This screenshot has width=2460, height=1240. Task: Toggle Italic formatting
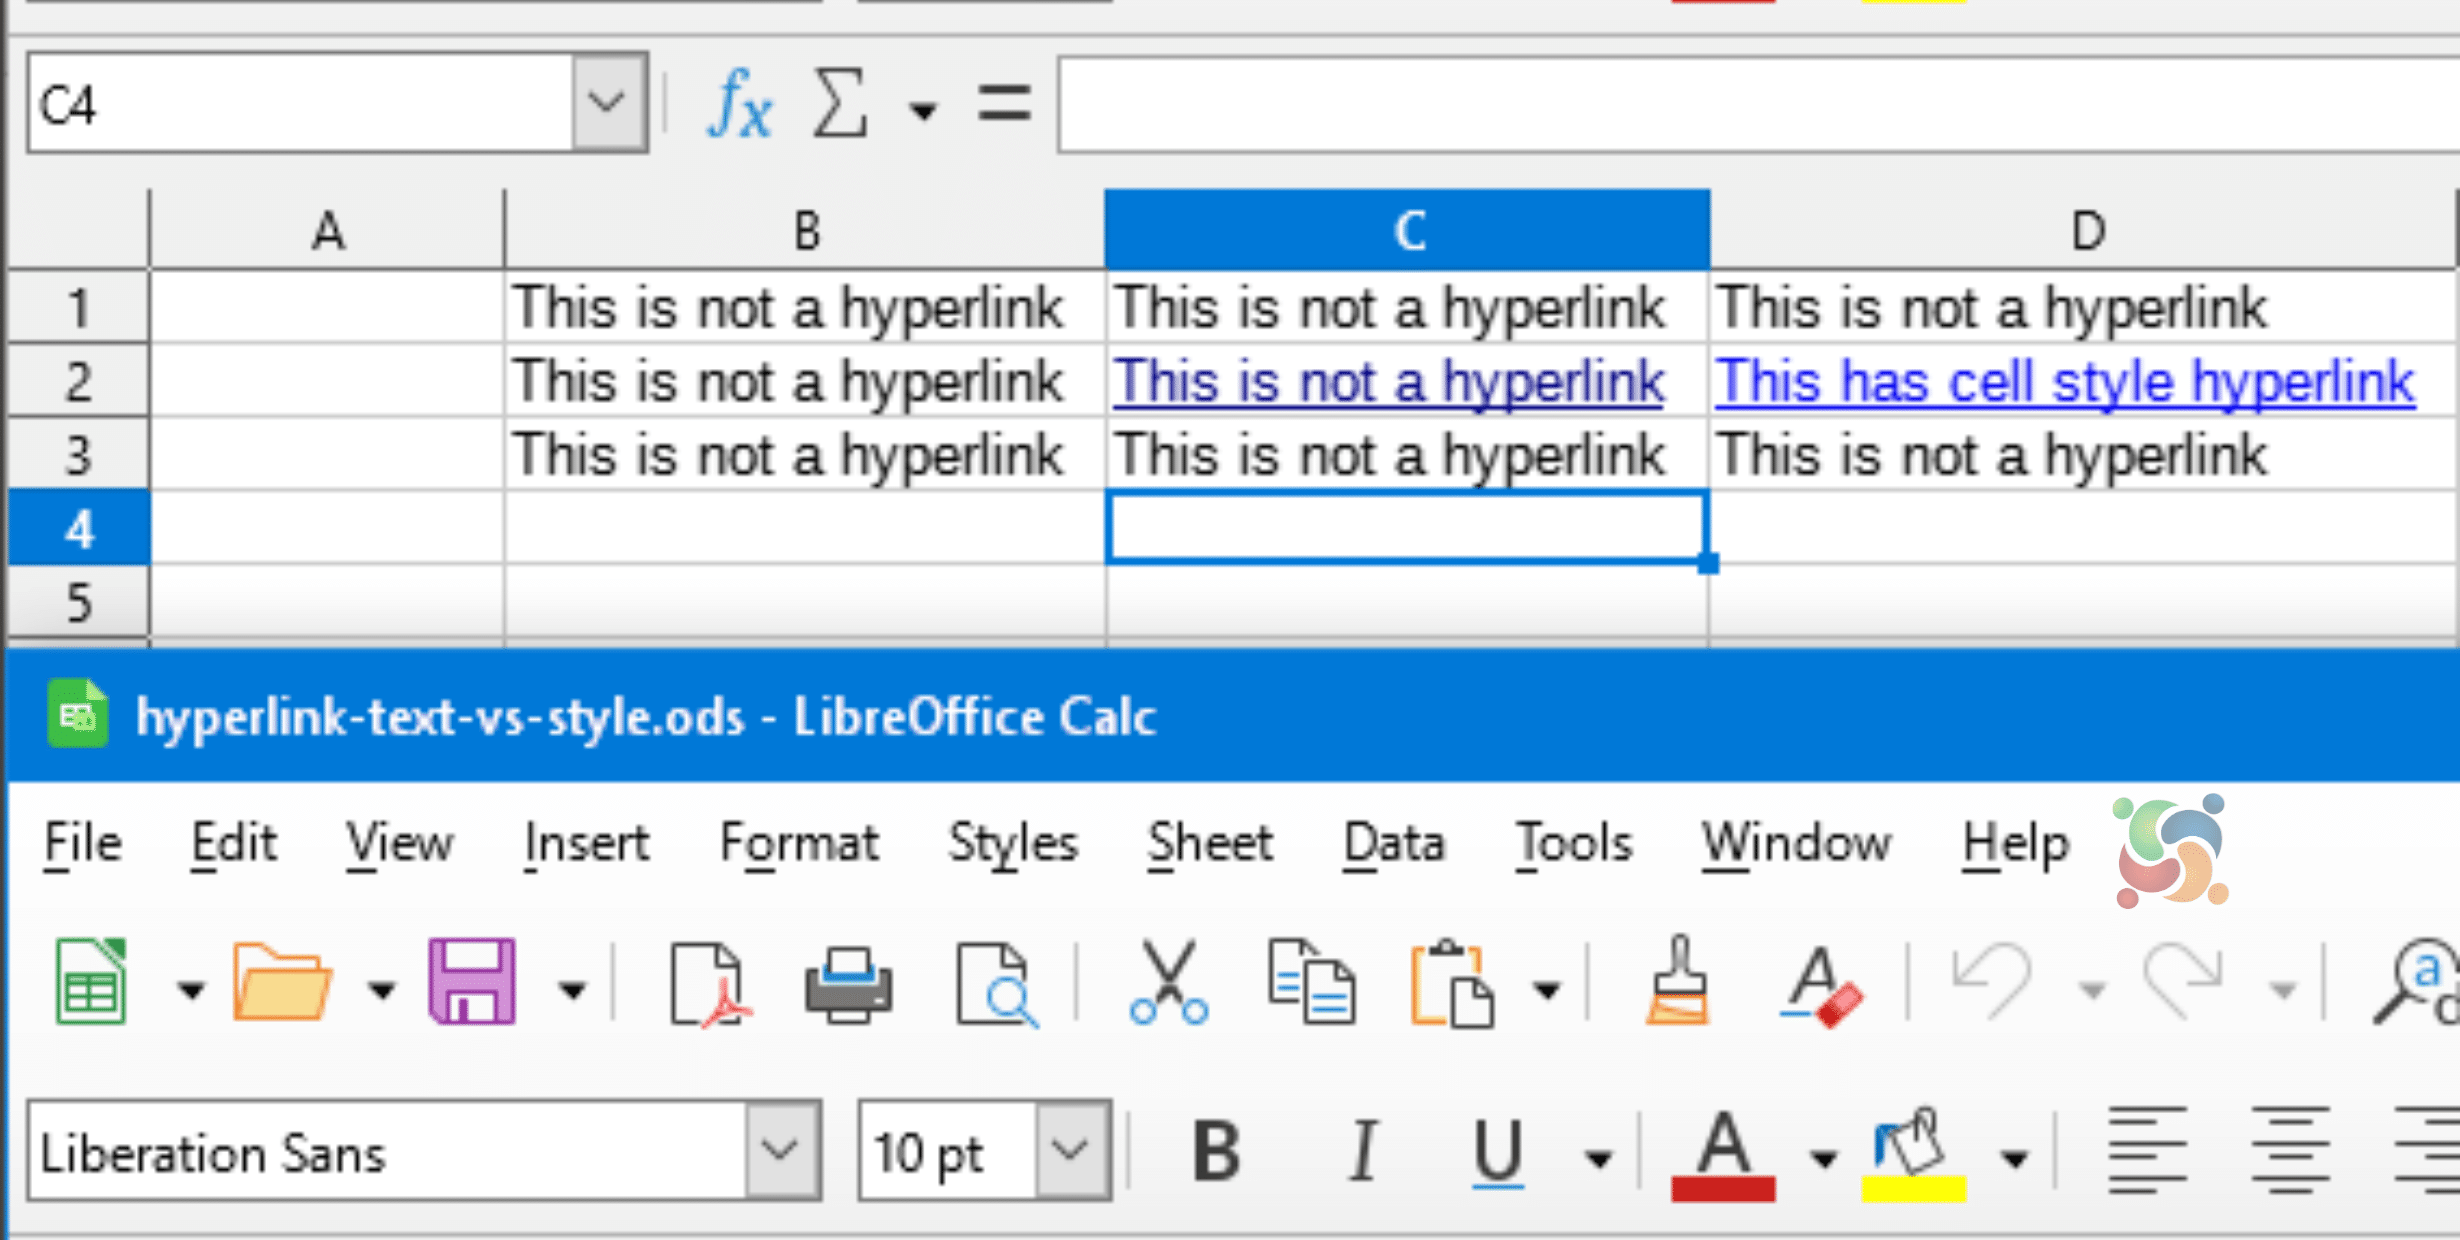pyautogui.click(x=1362, y=1152)
